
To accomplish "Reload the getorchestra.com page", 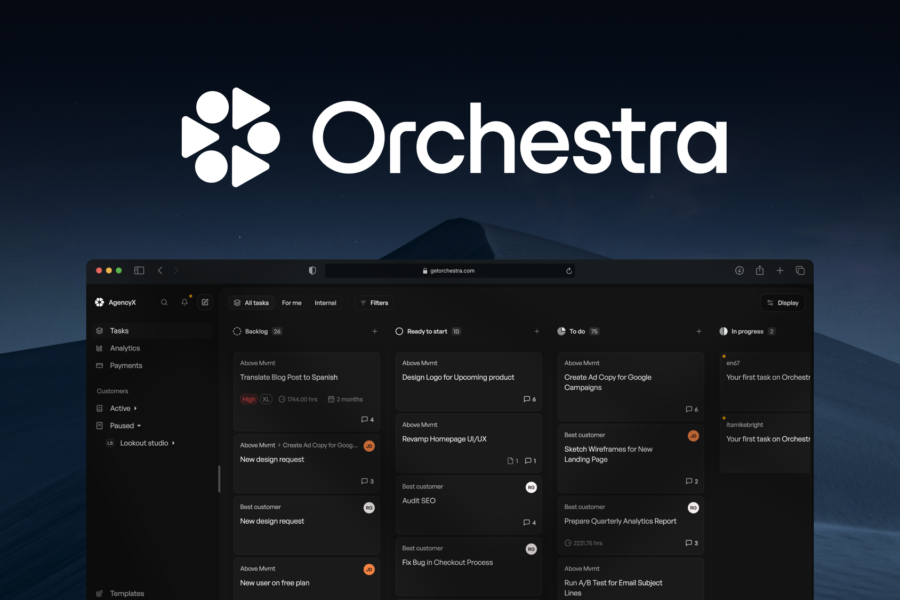I will pos(569,271).
